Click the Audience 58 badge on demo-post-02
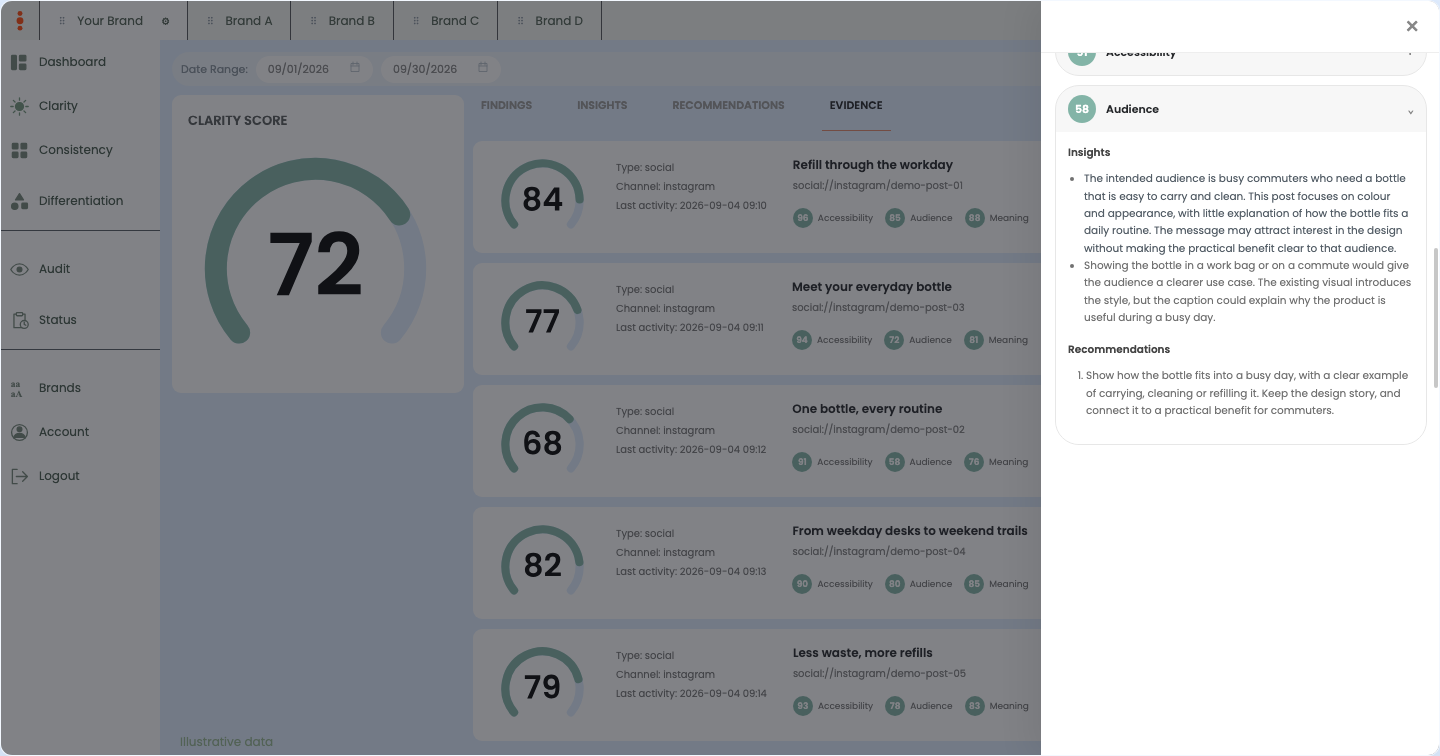This screenshot has width=1440, height=756. tap(894, 462)
